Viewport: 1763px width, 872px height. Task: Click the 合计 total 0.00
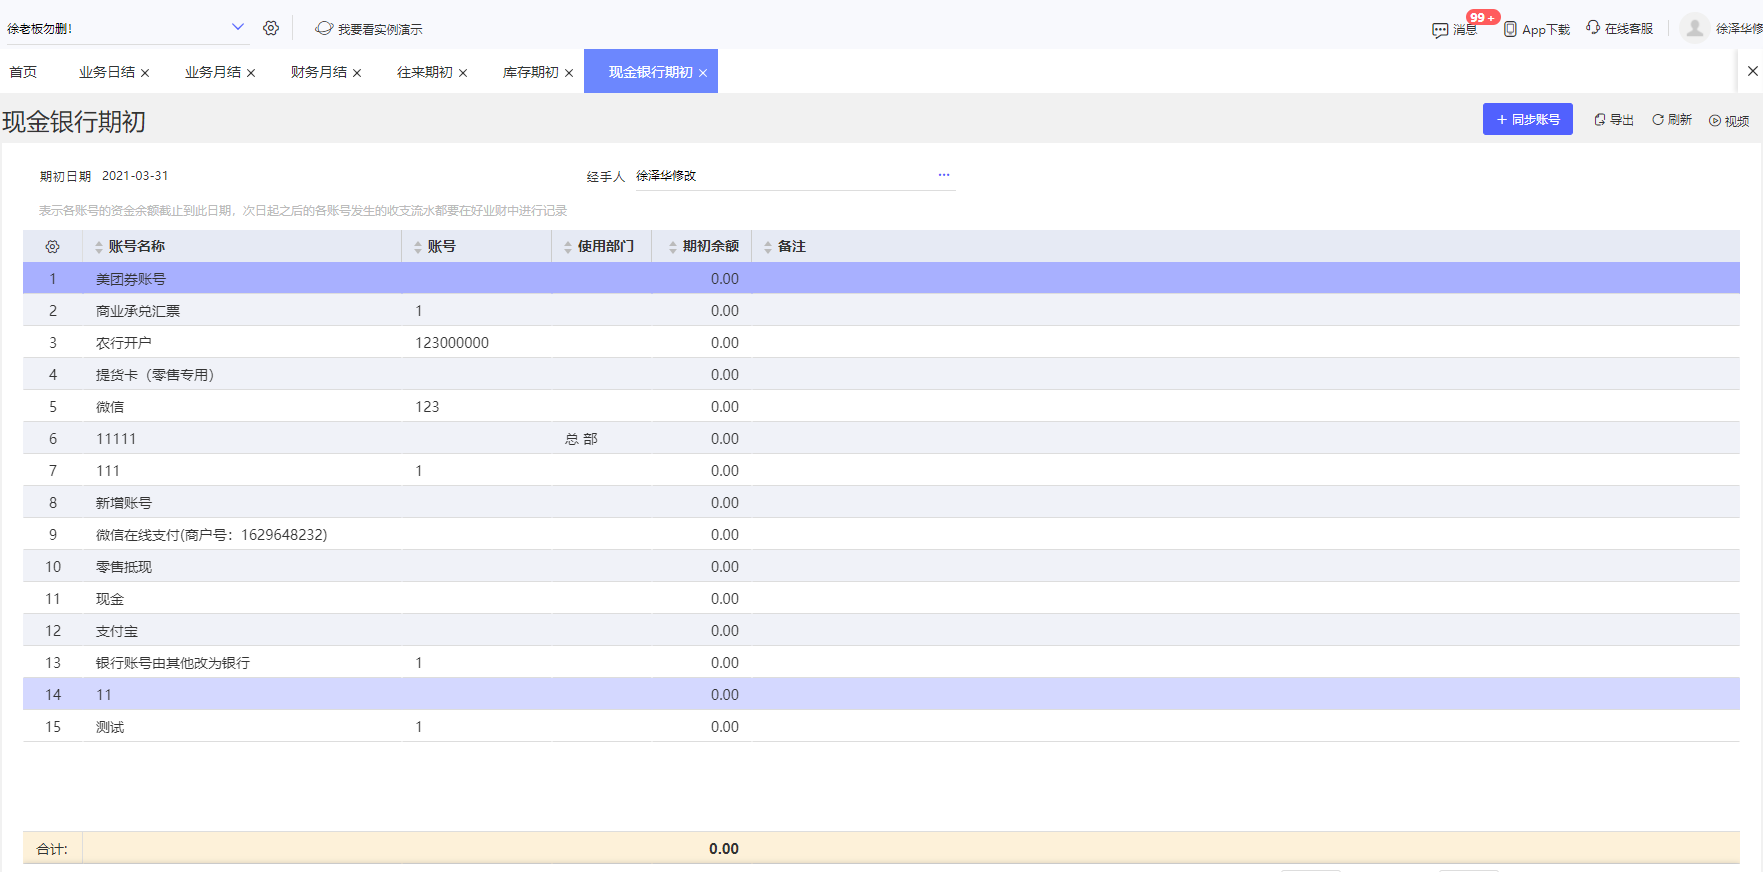pos(724,849)
